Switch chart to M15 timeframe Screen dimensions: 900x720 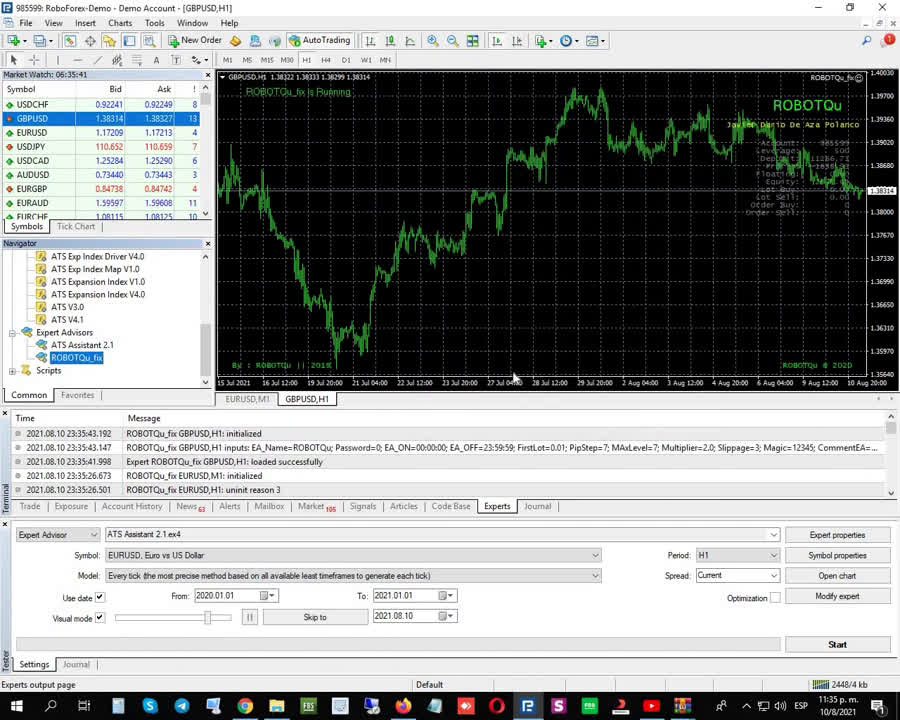point(267,60)
